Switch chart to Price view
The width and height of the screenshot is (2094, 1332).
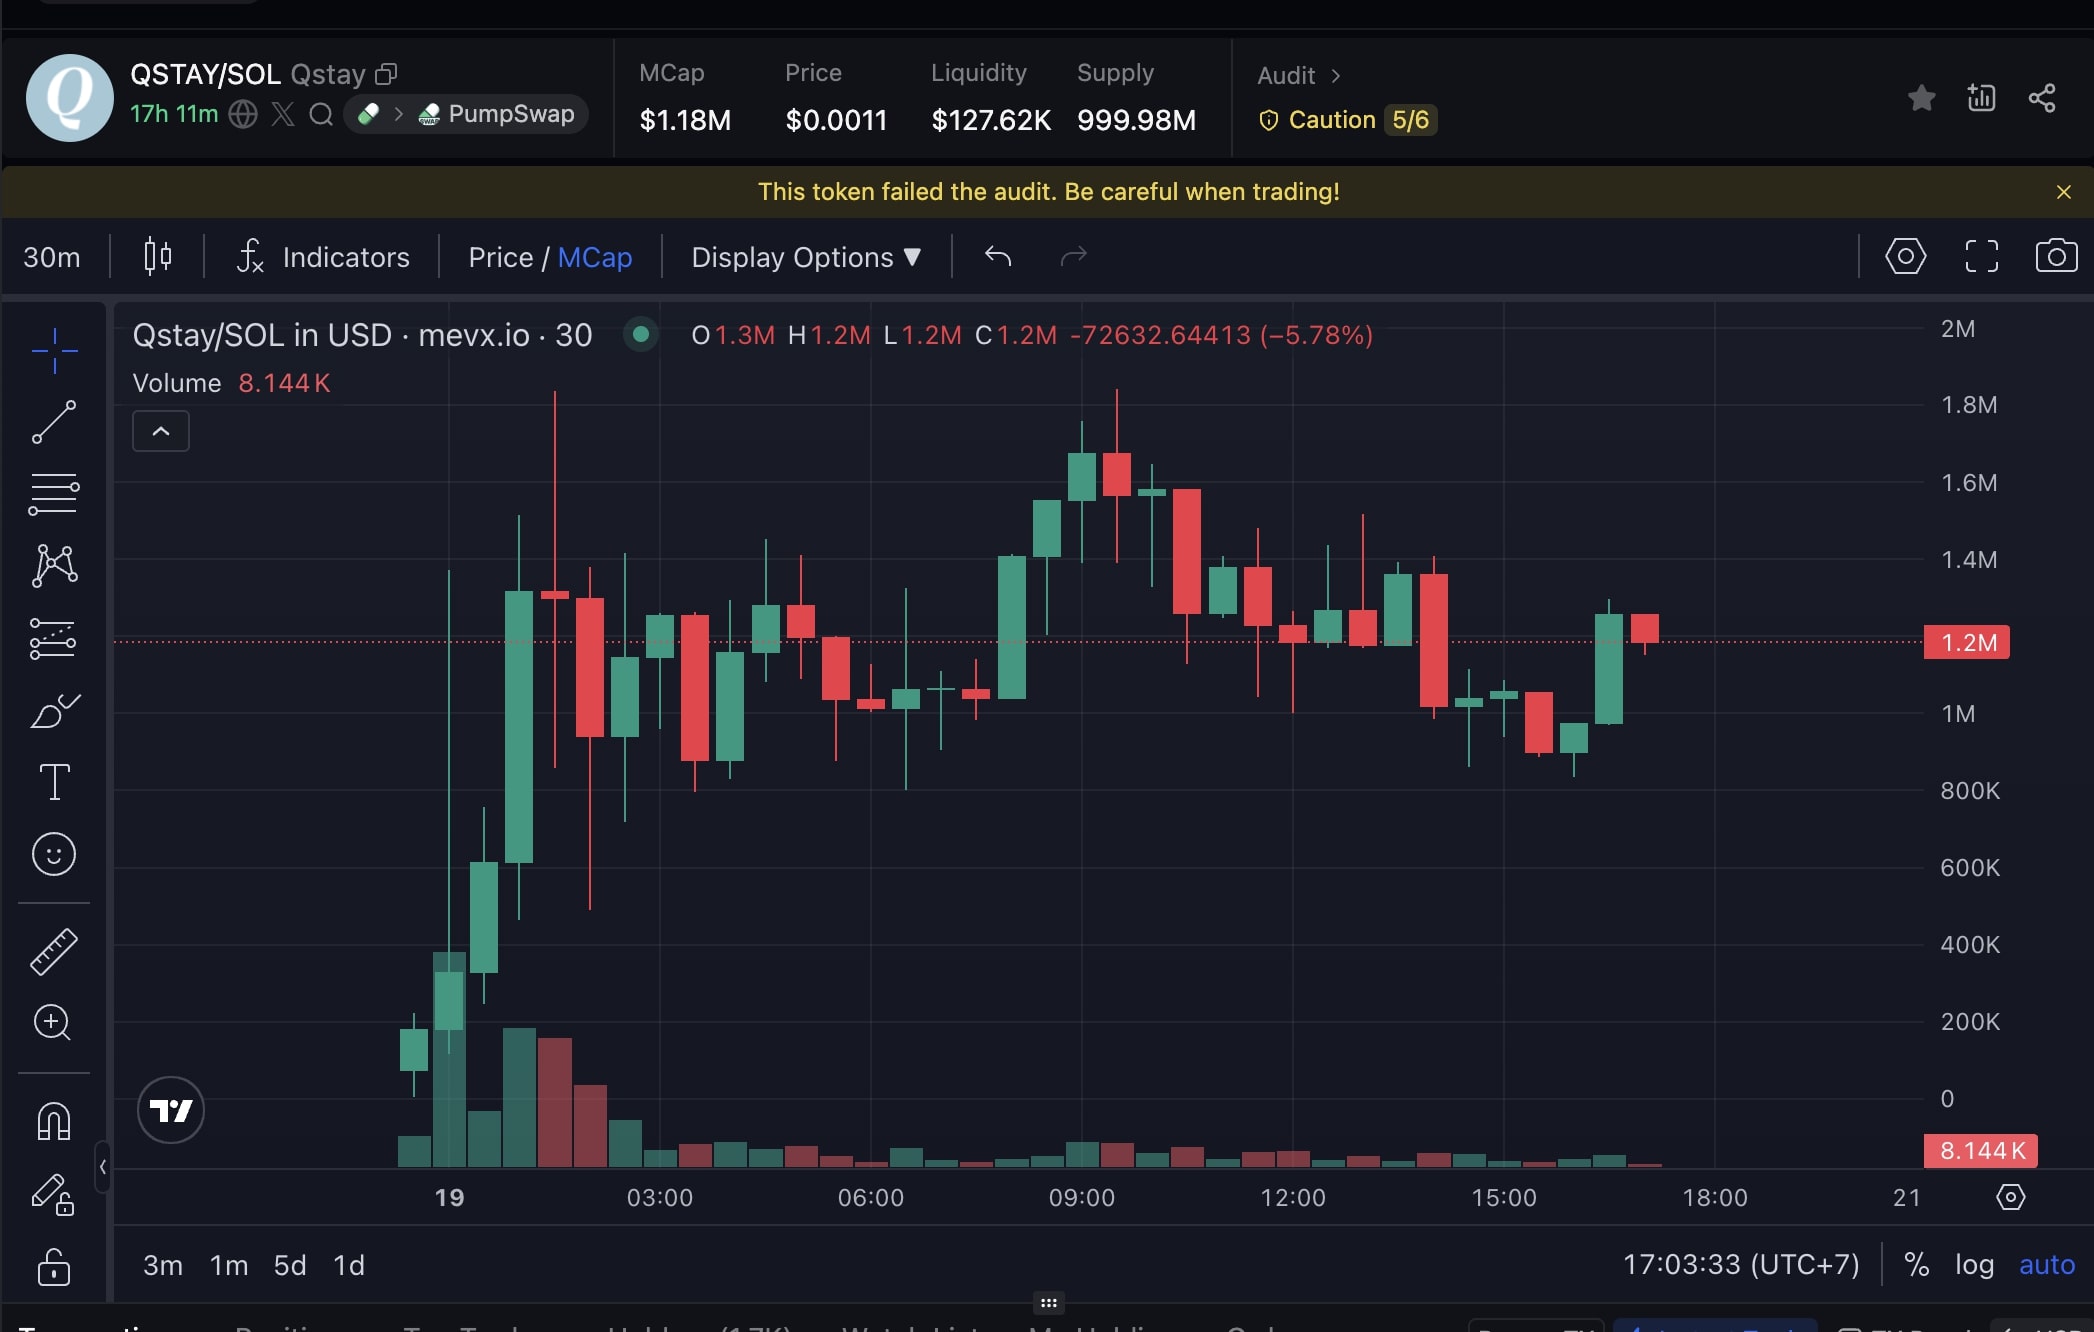500,257
